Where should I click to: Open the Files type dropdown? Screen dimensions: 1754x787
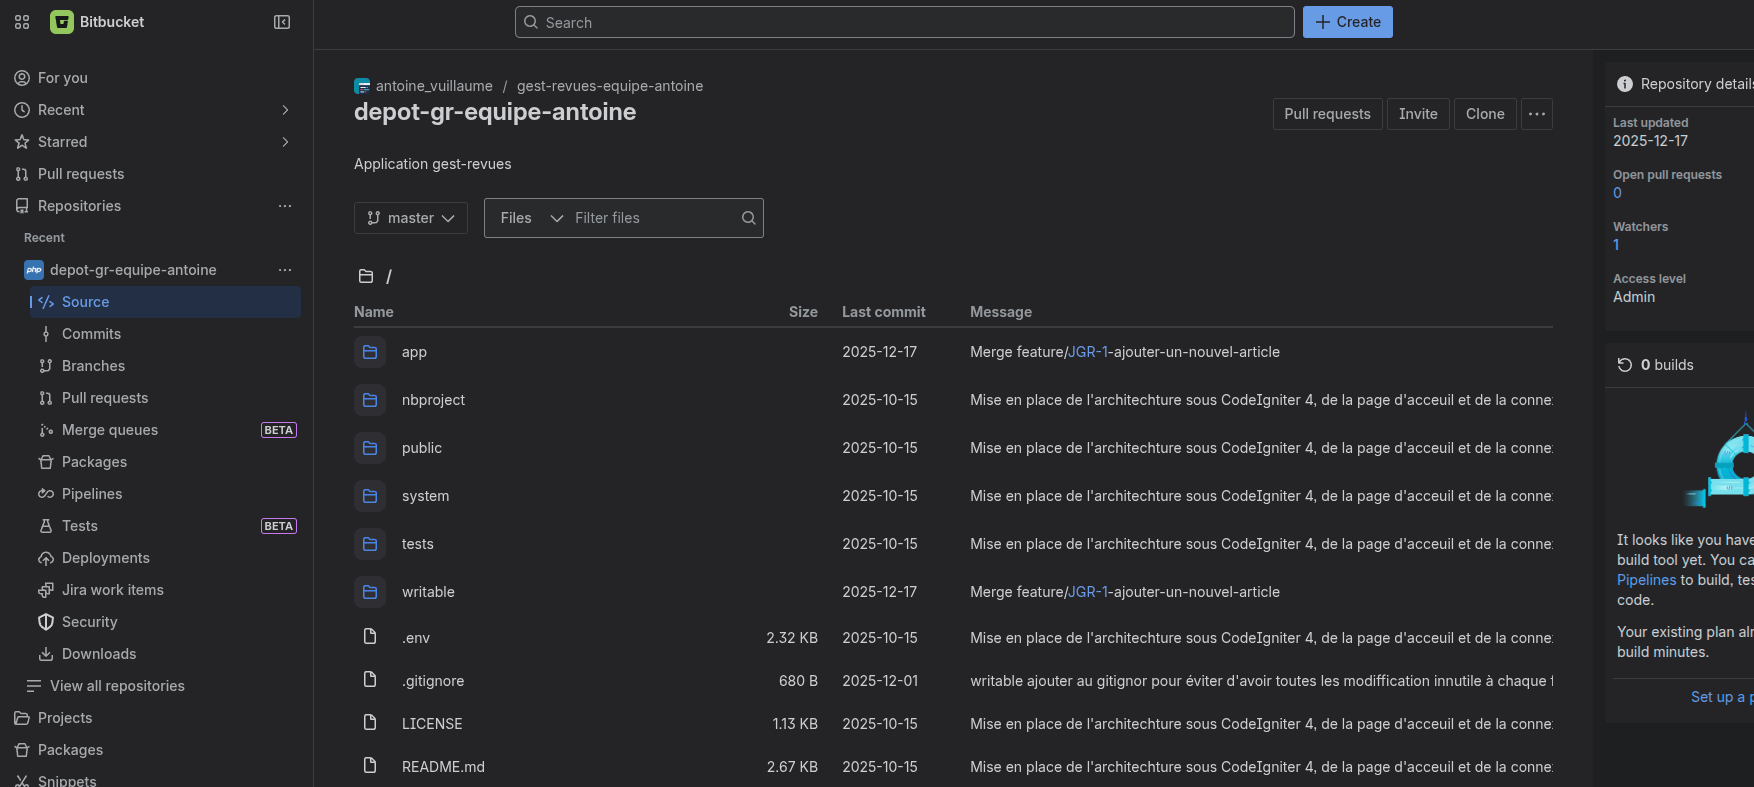(x=531, y=218)
